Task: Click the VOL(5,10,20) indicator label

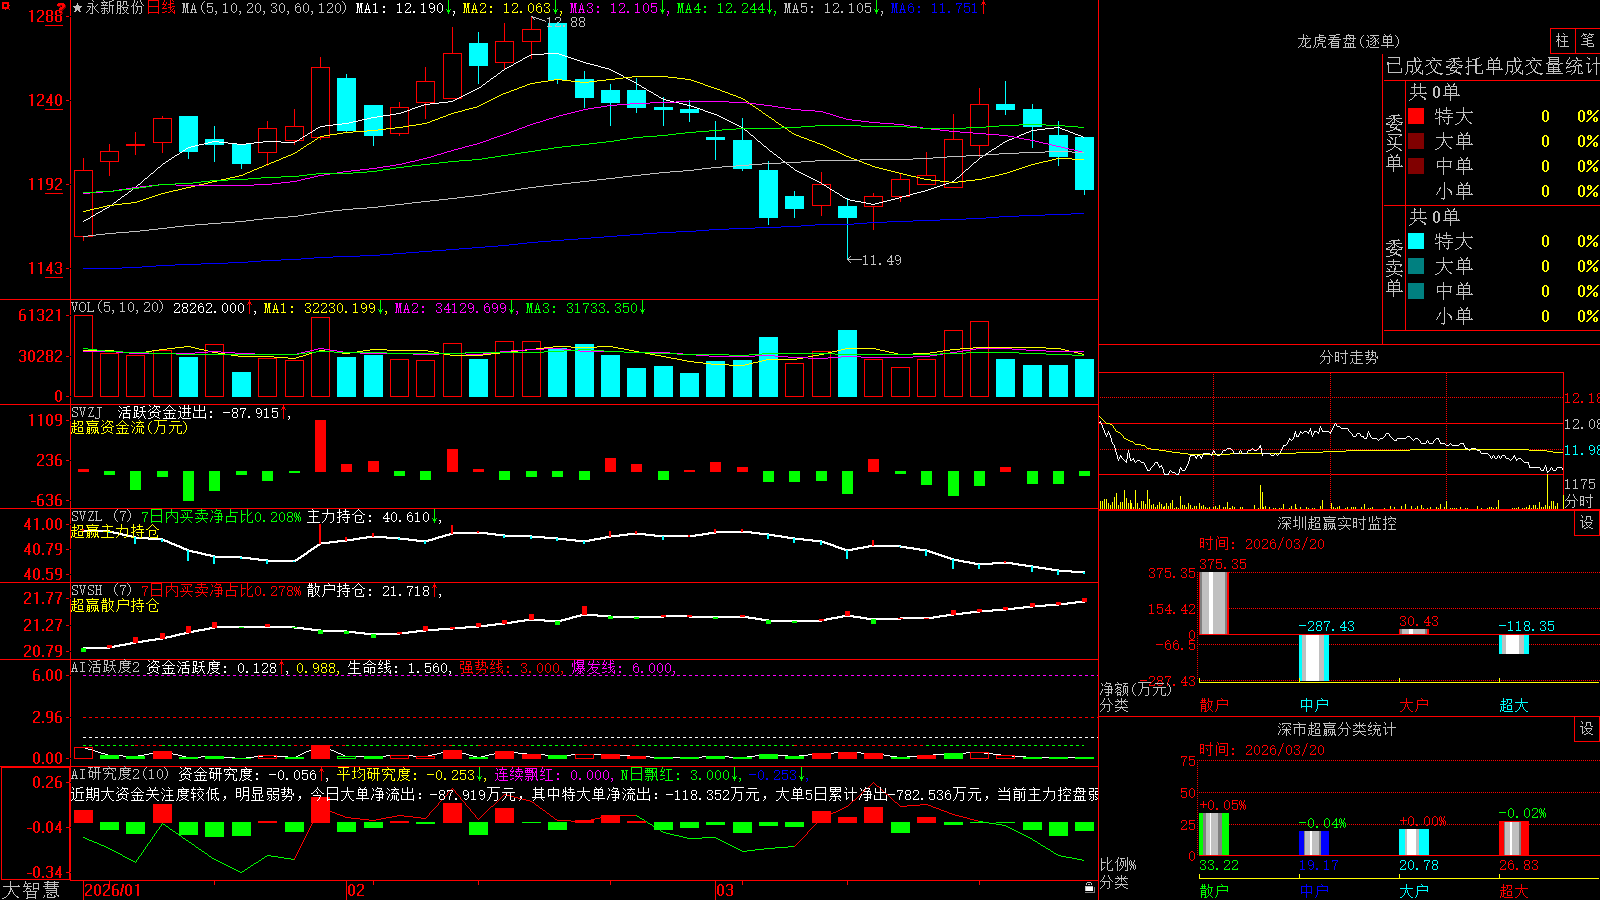Action: pyautogui.click(x=117, y=308)
